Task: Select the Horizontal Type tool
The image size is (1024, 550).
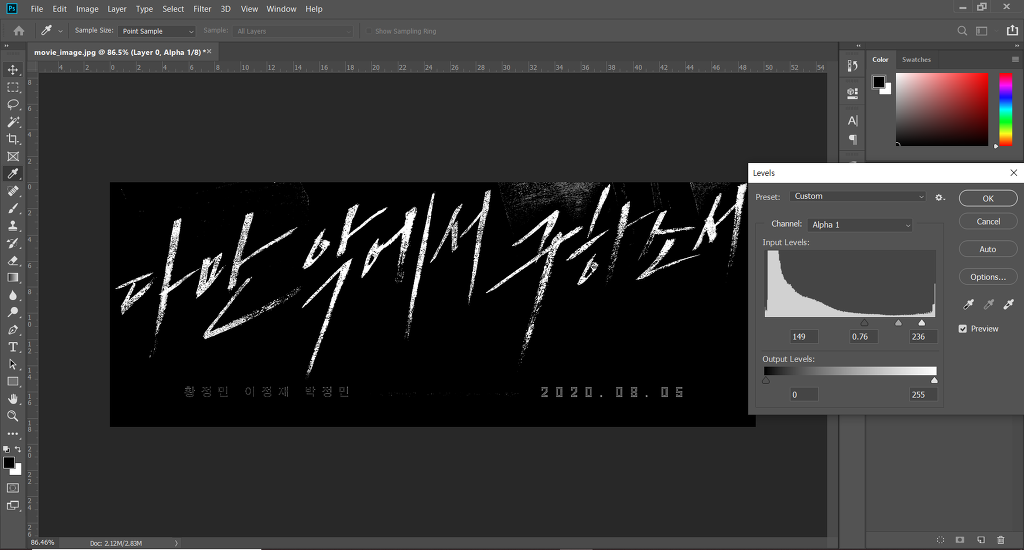Action: point(12,347)
